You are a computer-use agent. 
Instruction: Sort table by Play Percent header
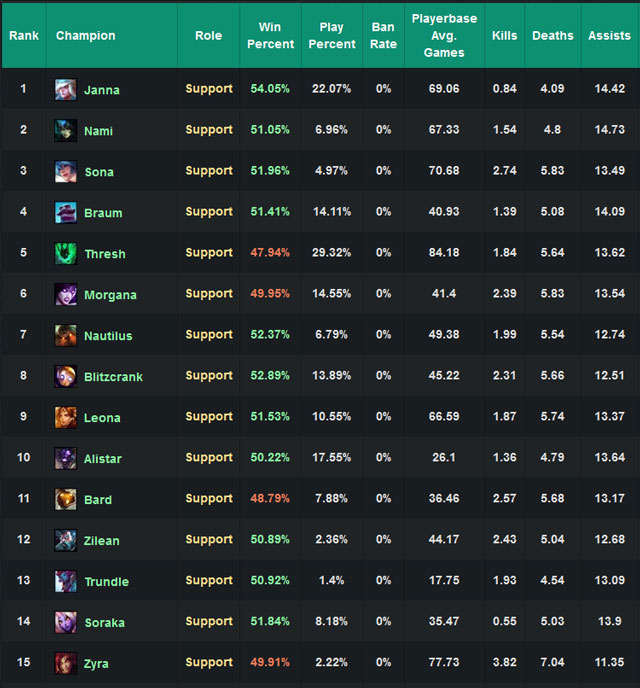pos(332,36)
